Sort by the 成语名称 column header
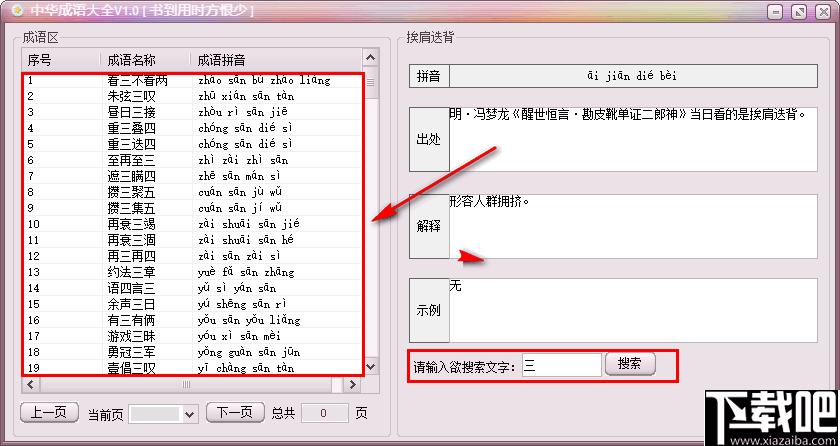This screenshot has height=446, width=840. click(145, 60)
